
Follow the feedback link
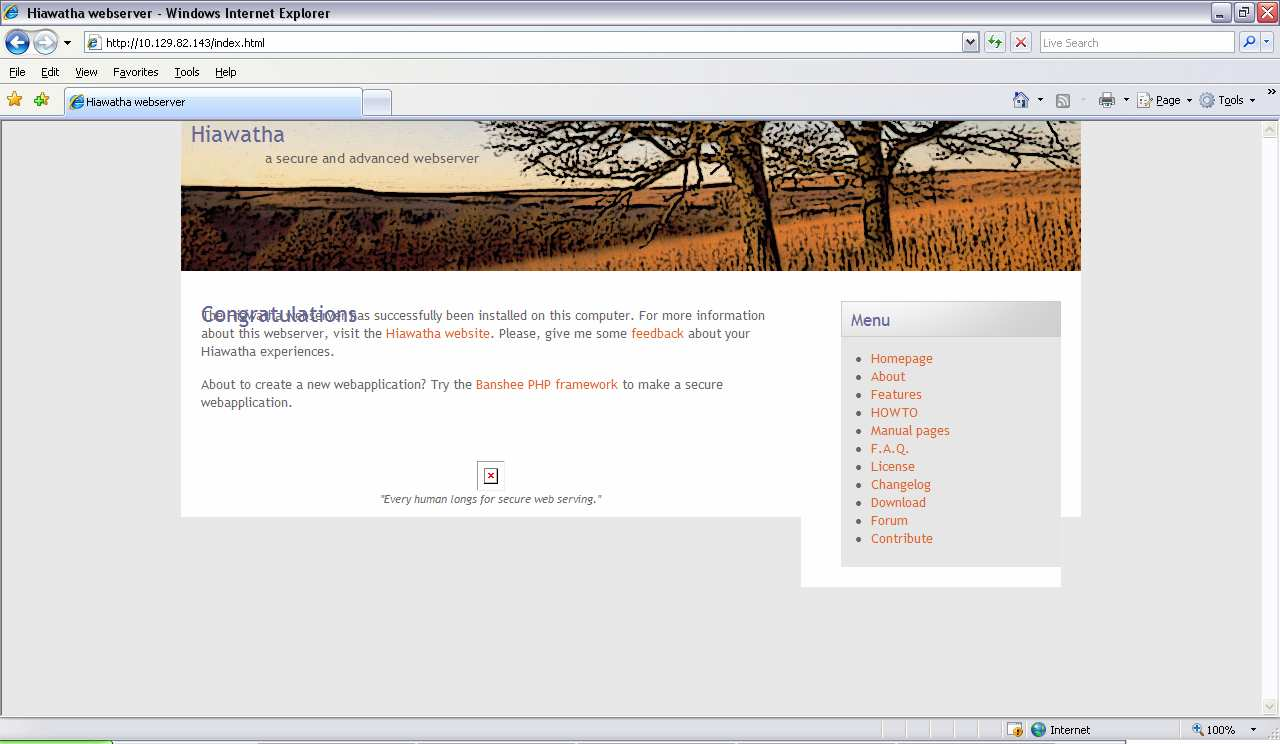[657, 334]
